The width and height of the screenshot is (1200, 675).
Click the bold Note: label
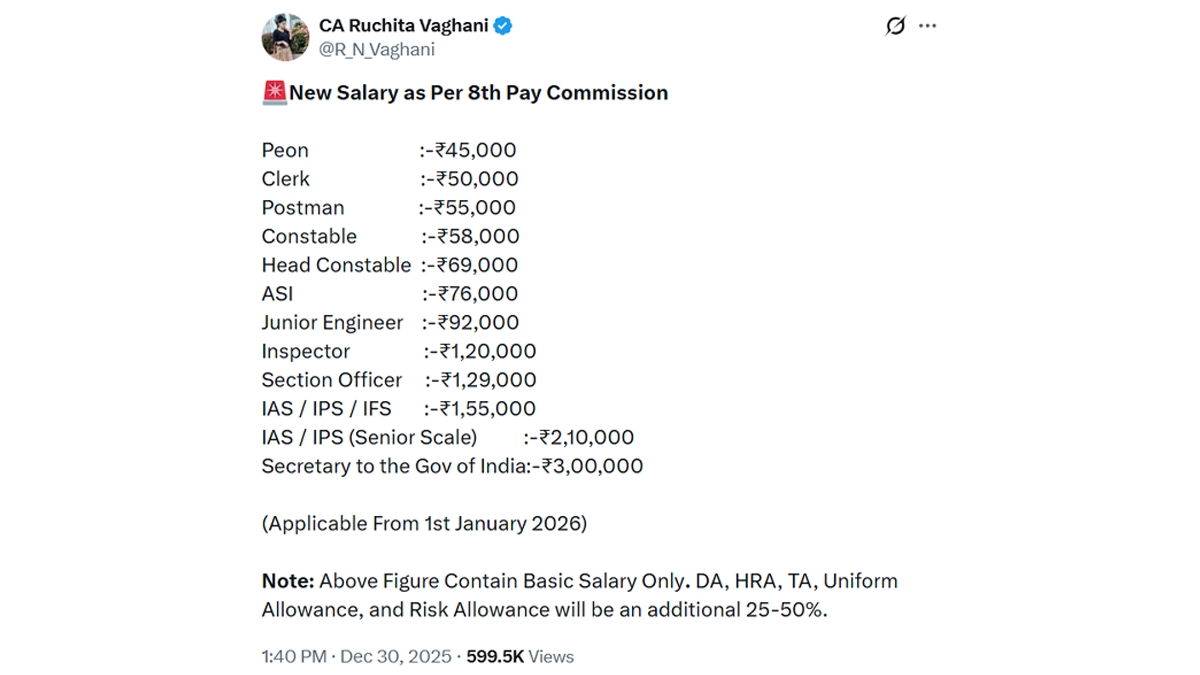pyautogui.click(x=288, y=581)
